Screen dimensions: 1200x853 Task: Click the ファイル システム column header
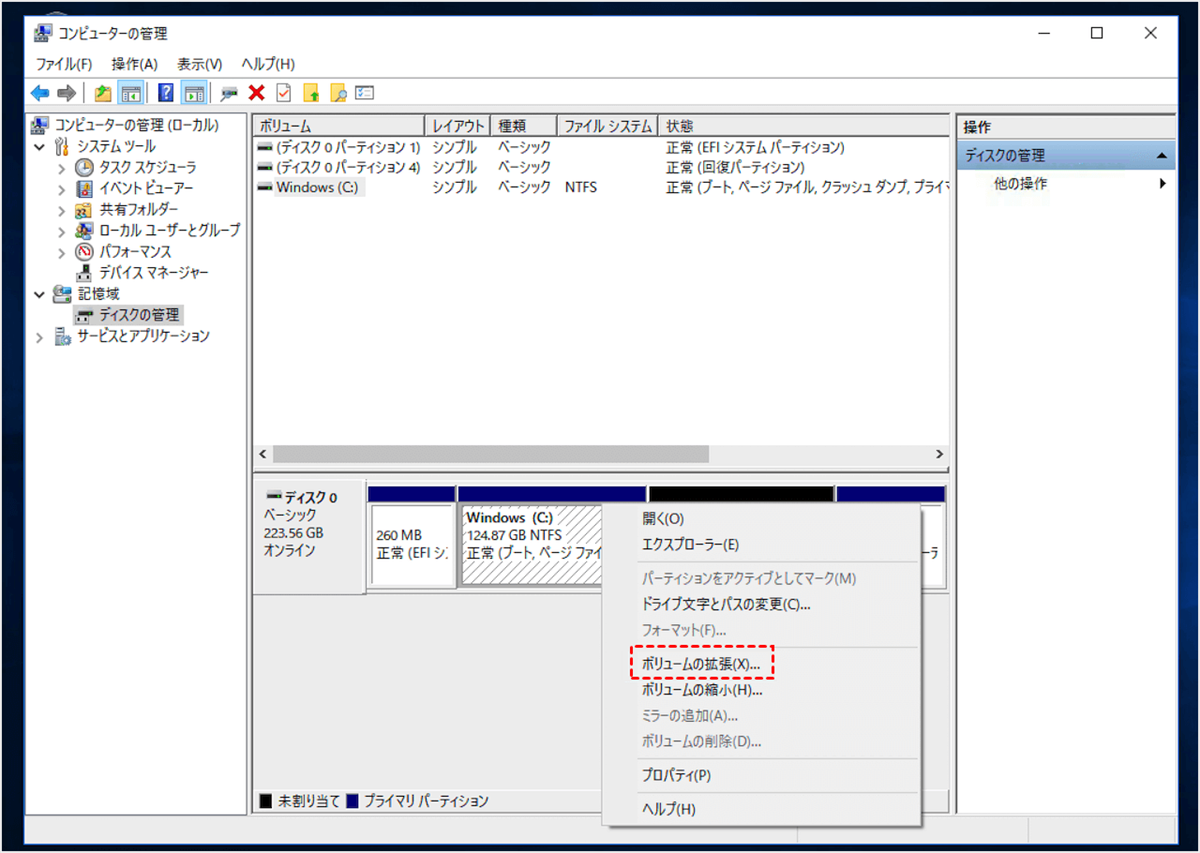pyautogui.click(x=603, y=127)
